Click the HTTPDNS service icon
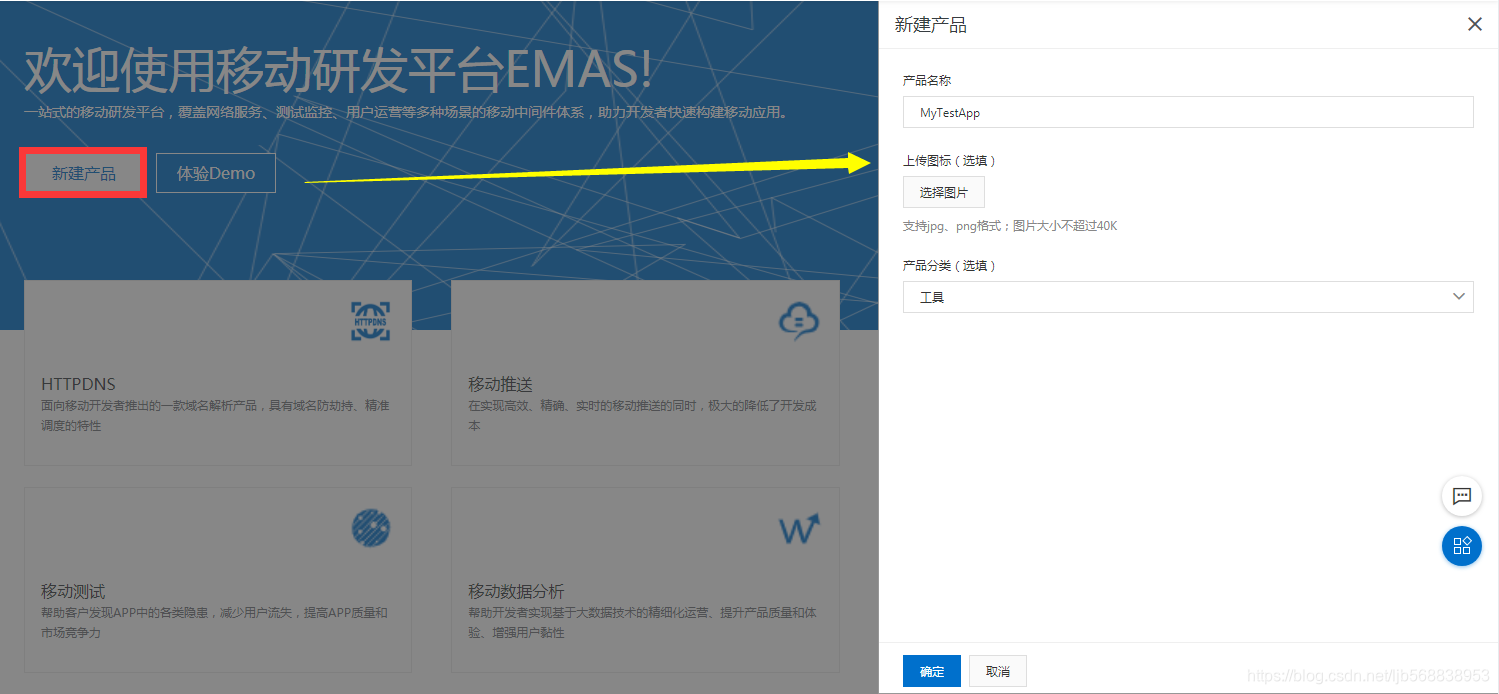The image size is (1499, 694). click(x=371, y=322)
